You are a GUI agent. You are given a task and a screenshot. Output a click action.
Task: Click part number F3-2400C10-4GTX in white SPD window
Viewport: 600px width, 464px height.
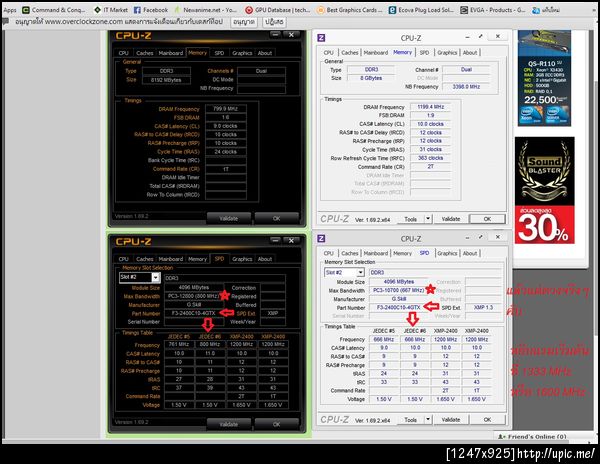pos(398,307)
